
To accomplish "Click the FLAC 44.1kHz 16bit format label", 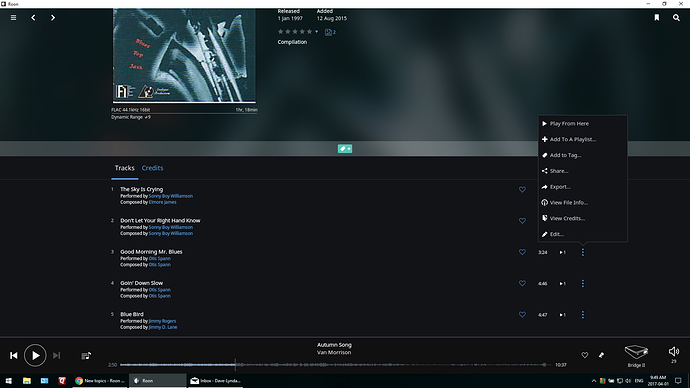I will (x=130, y=110).
